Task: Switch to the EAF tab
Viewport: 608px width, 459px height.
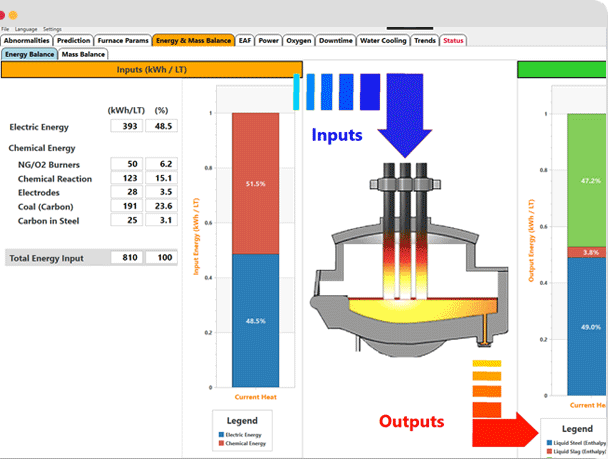Action: click(x=245, y=40)
